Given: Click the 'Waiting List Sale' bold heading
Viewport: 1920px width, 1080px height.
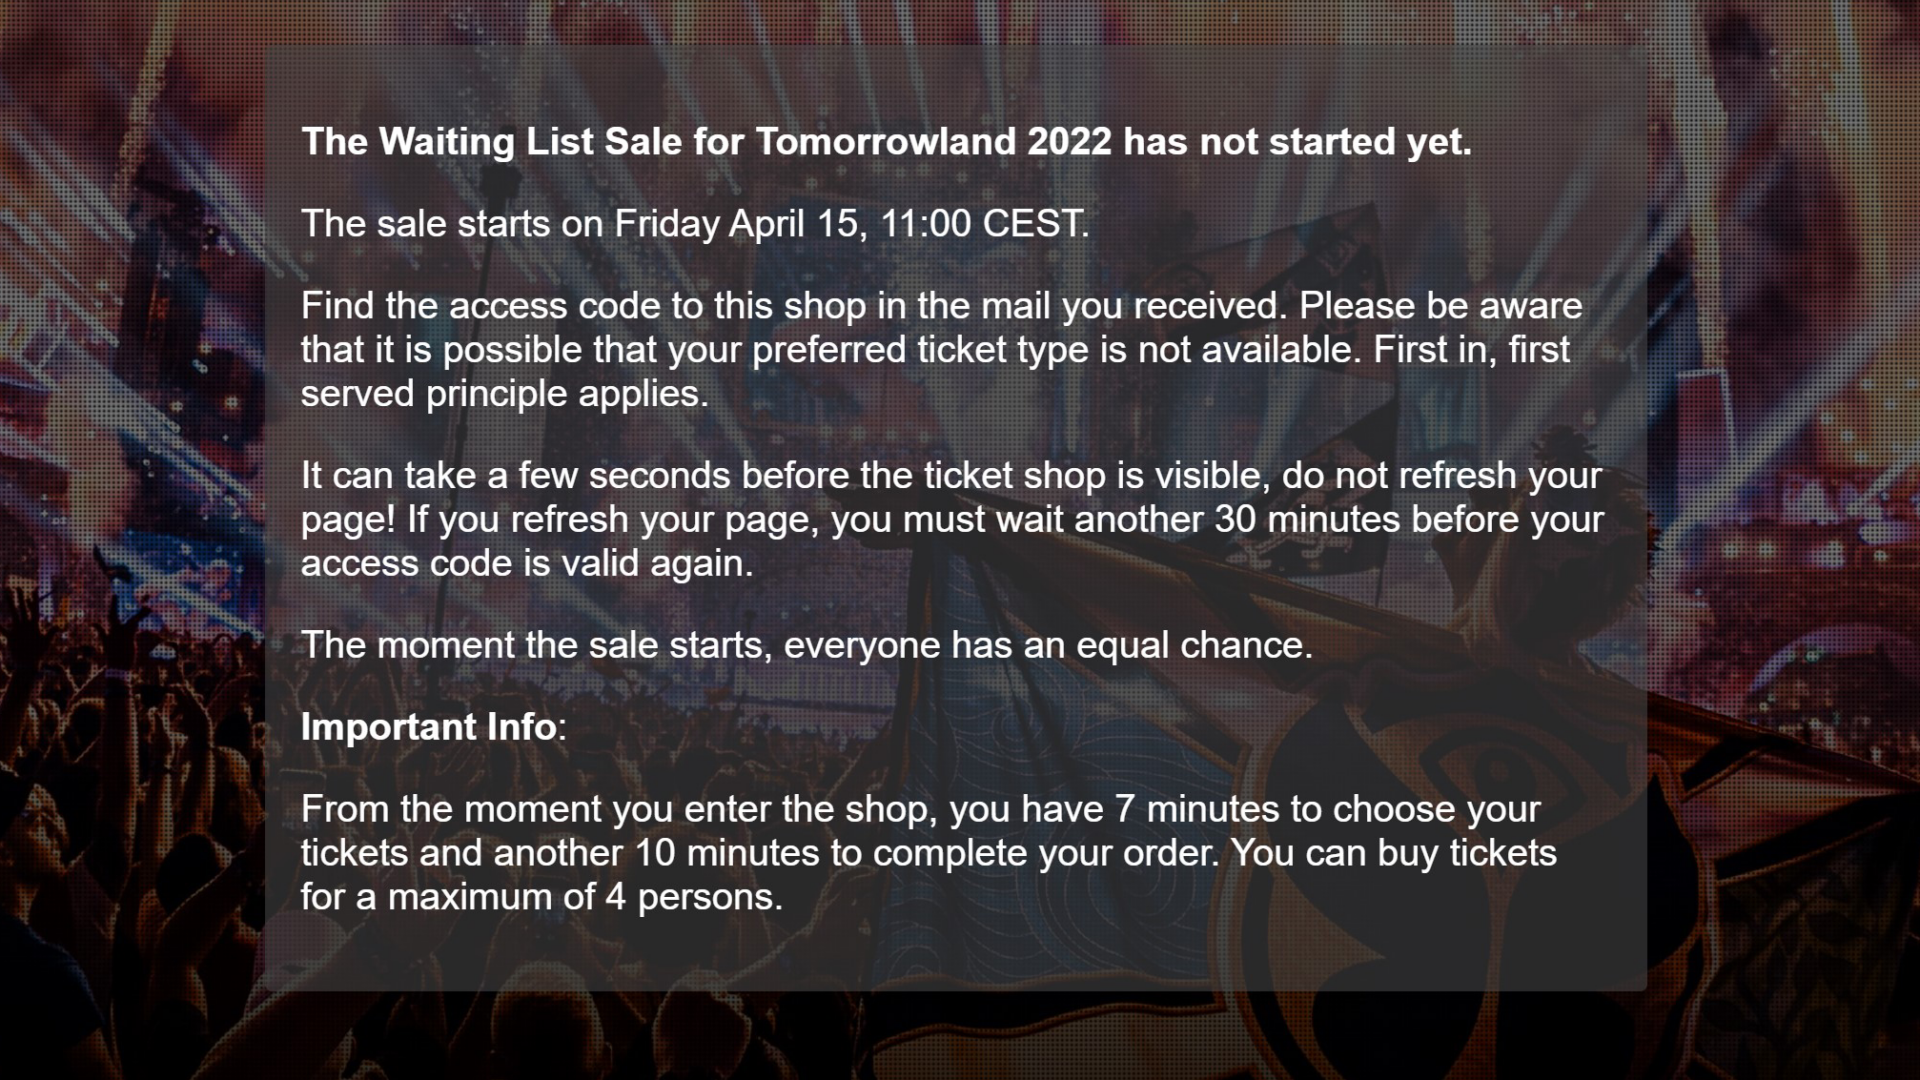Looking at the screenshot, I should pos(886,142).
